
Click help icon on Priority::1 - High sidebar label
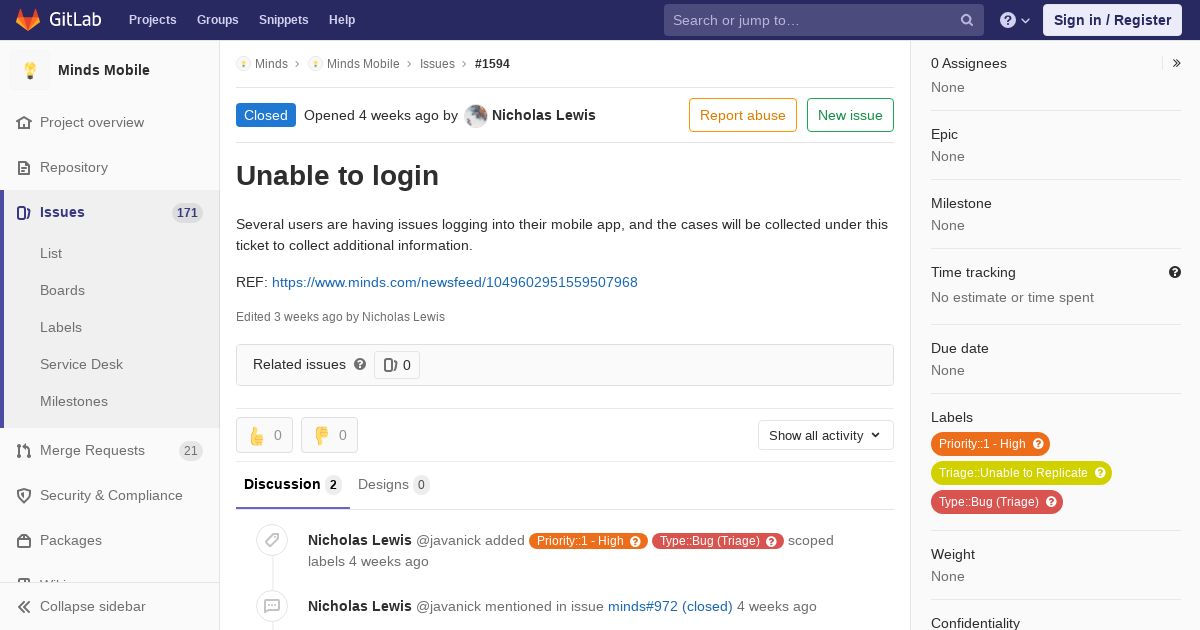(x=1038, y=444)
